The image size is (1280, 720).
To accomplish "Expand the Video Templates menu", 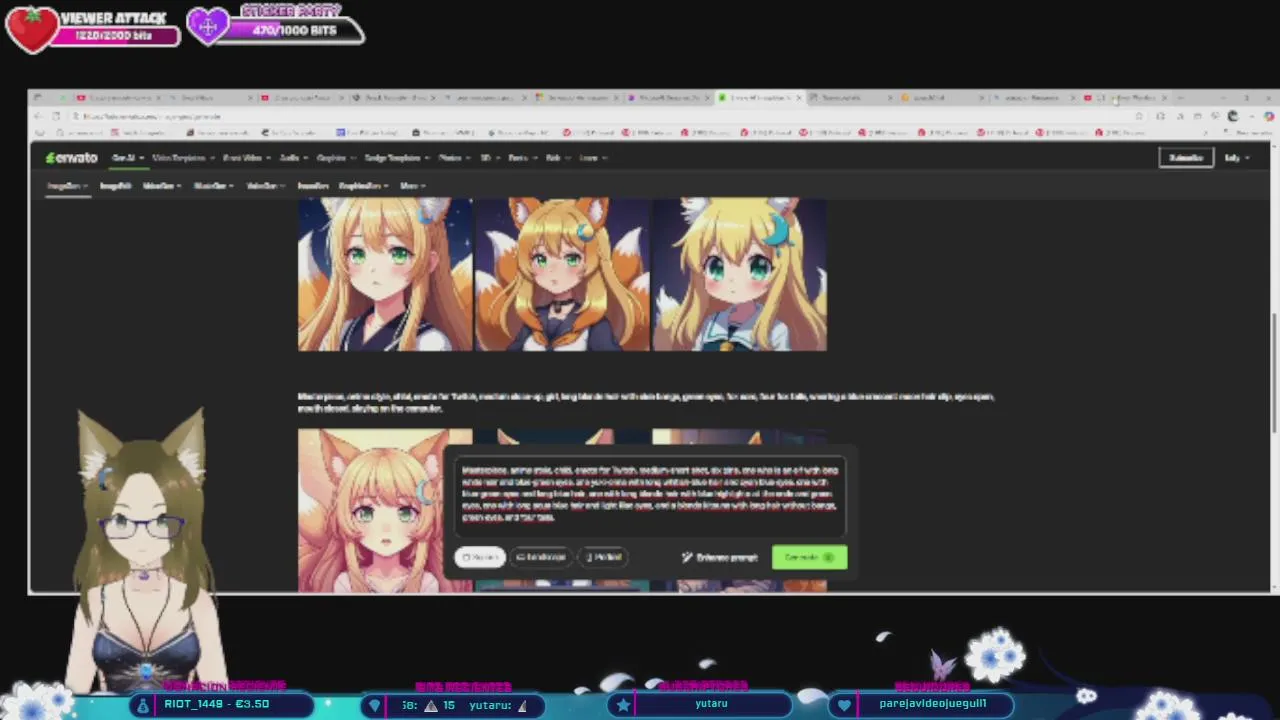I will tap(182, 158).
